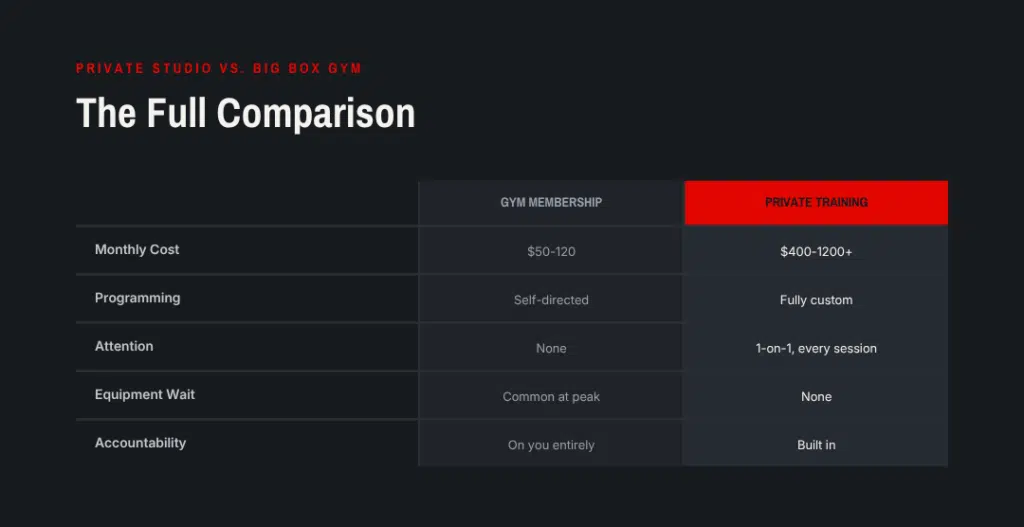This screenshot has width=1024, height=527.
Task: Select the Accountability row label
Action: (x=140, y=443)
